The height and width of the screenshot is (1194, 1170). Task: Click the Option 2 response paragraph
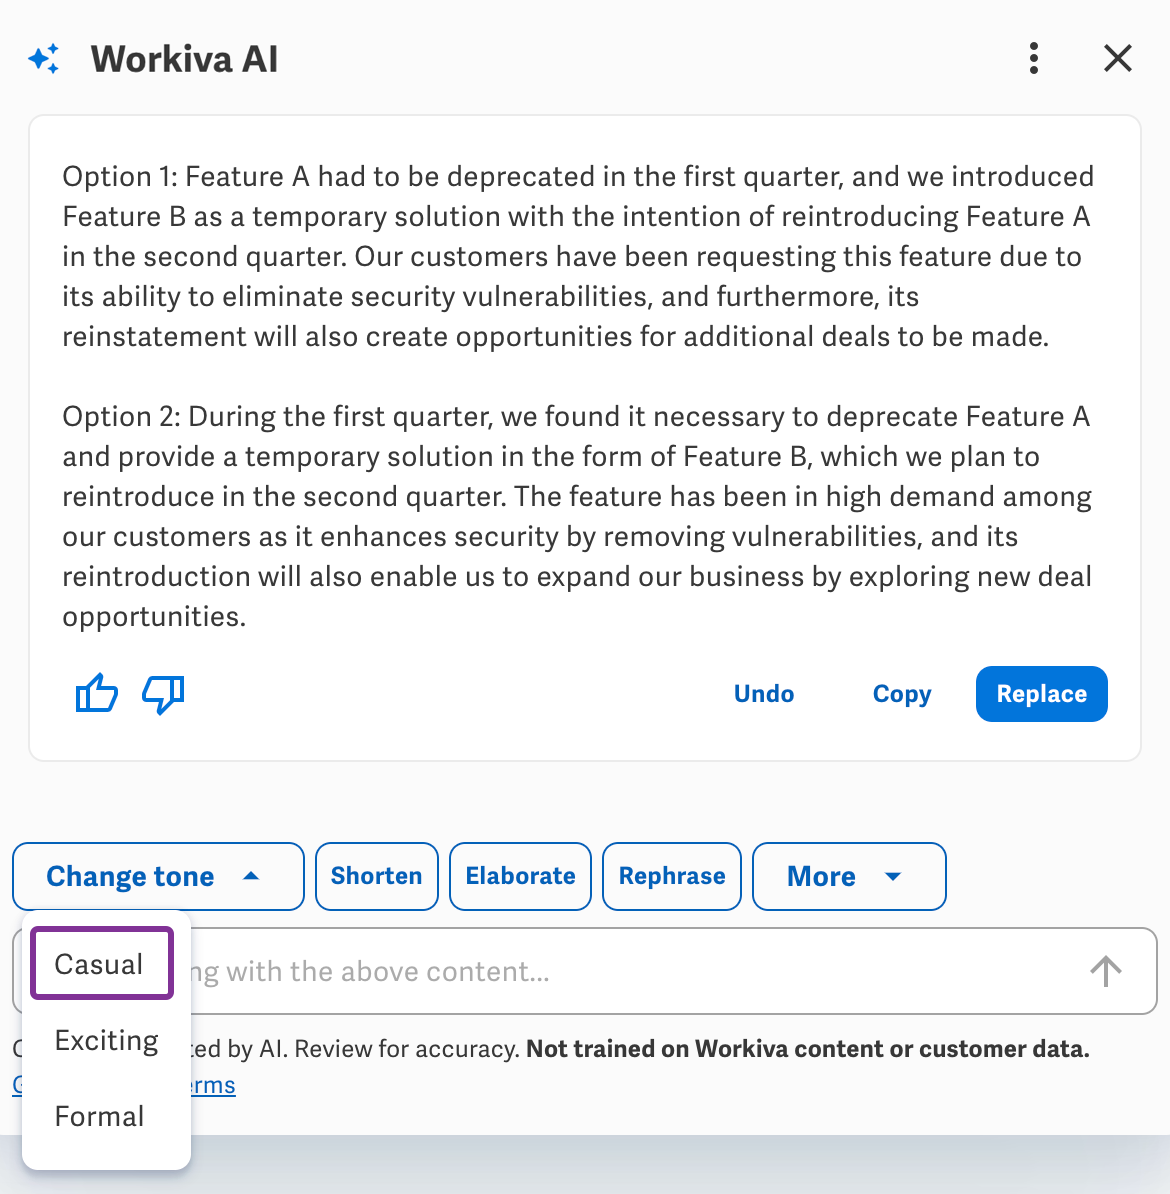(x=576, y=516)
